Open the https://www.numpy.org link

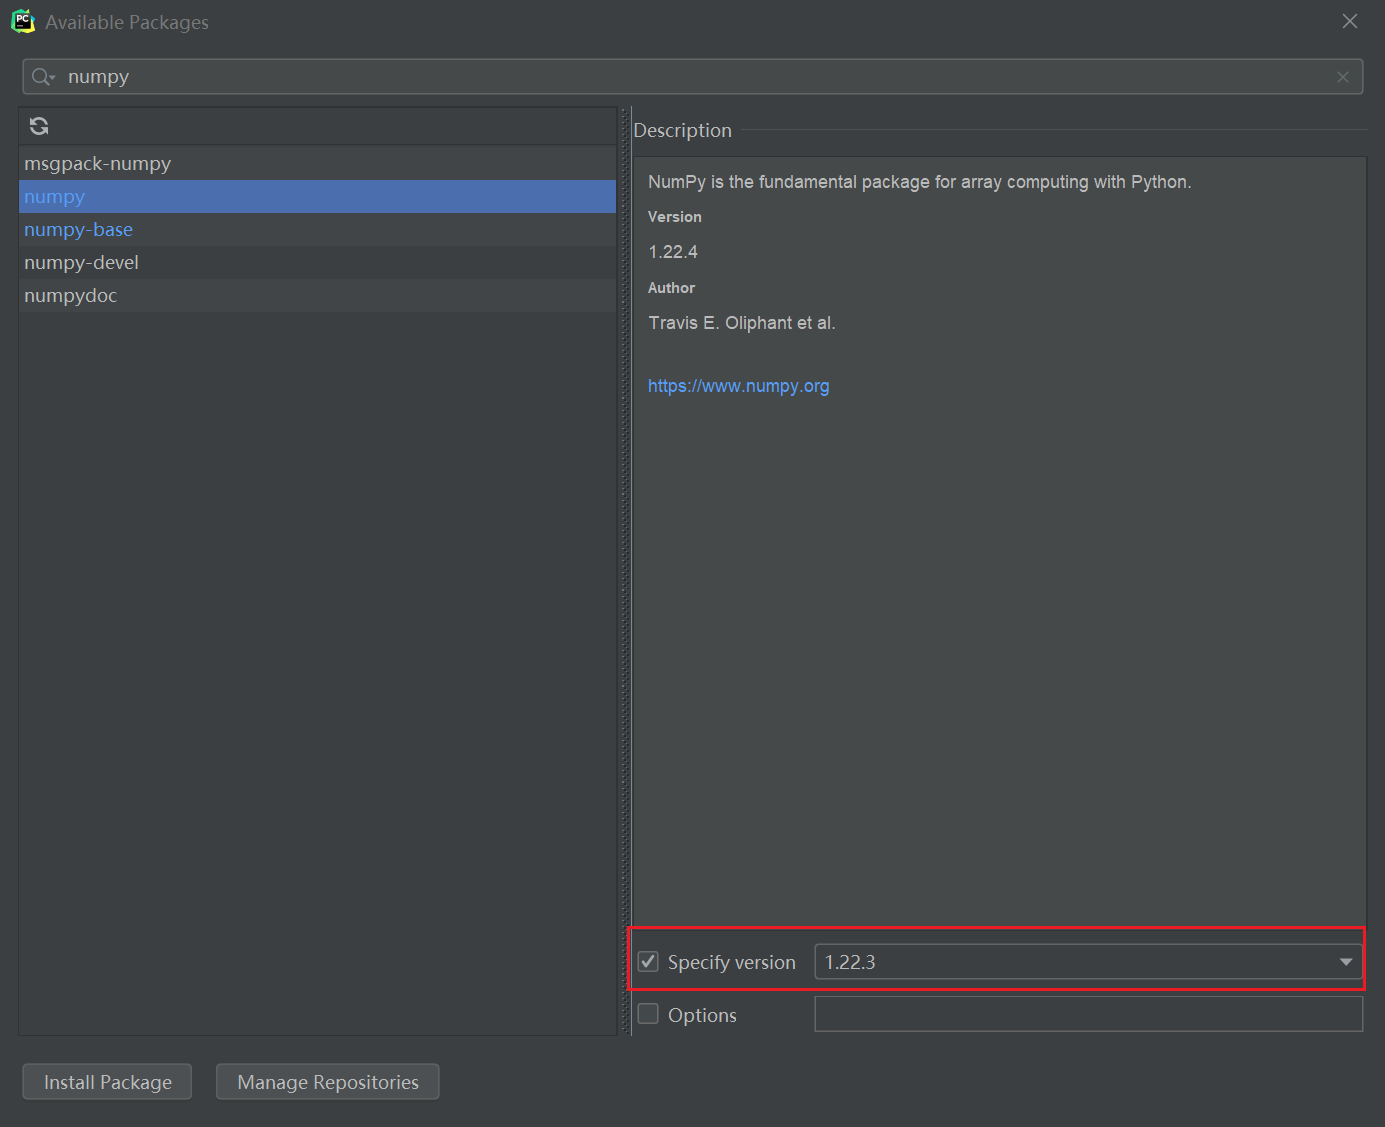[738, 386]
